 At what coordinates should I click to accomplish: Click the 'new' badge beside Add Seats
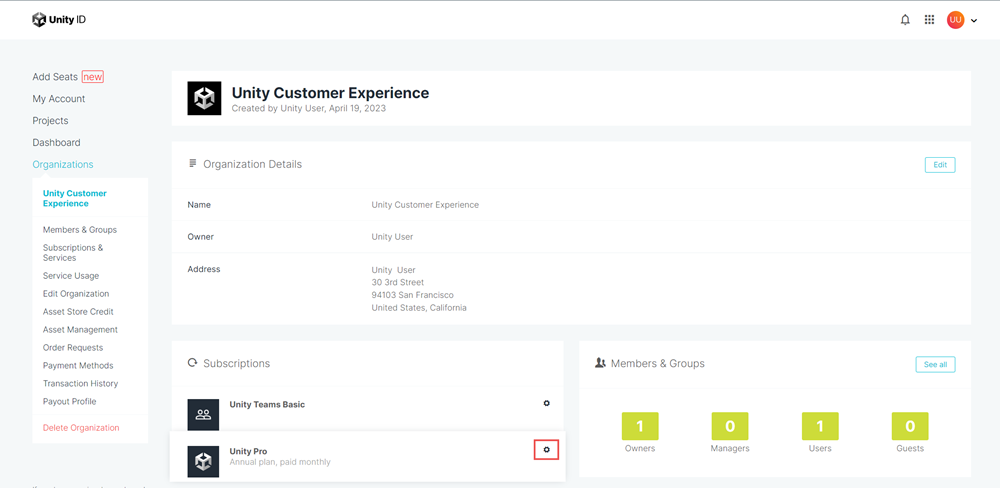(92, 77)
